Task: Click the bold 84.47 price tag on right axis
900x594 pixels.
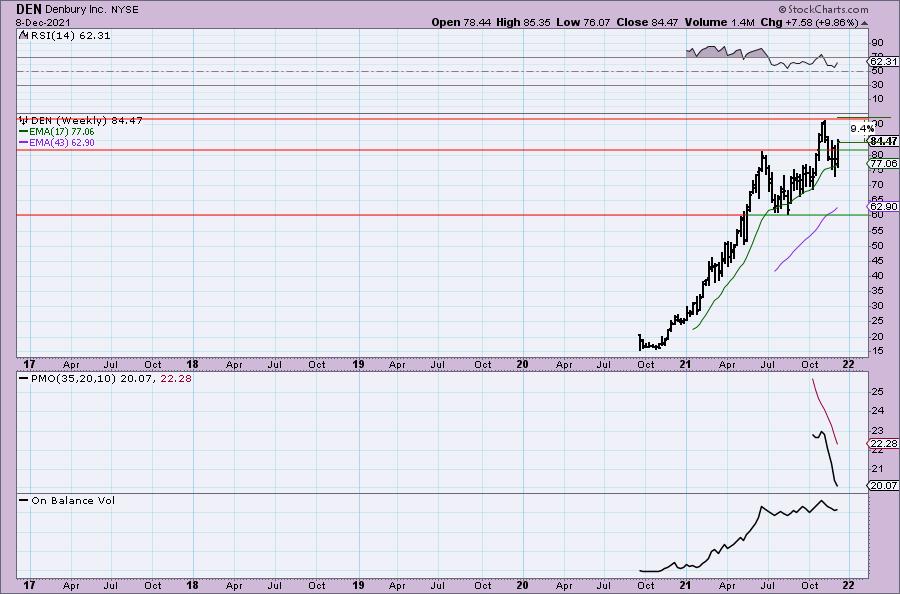Action: pos(883,141)
